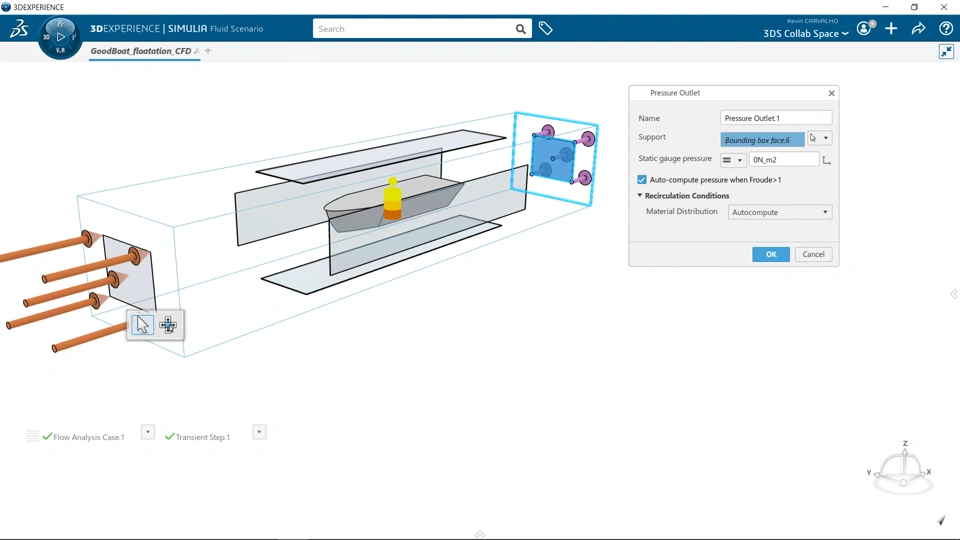Image resolution: width=960 pixels, height=540 pixels.
Task: Open the 3DEXPERIENCE compass button
Action: (60, 37)
